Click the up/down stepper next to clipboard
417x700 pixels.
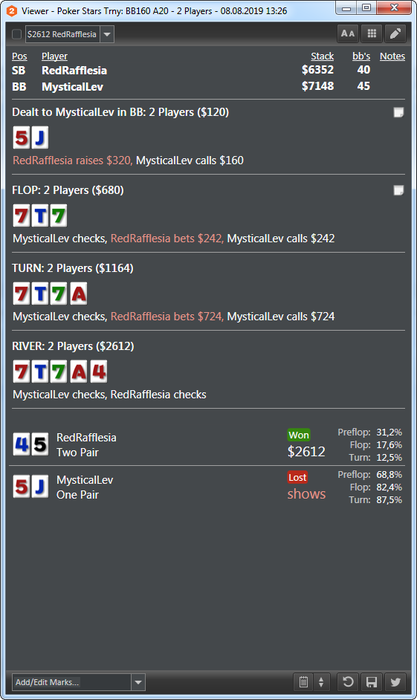[321, 682]
